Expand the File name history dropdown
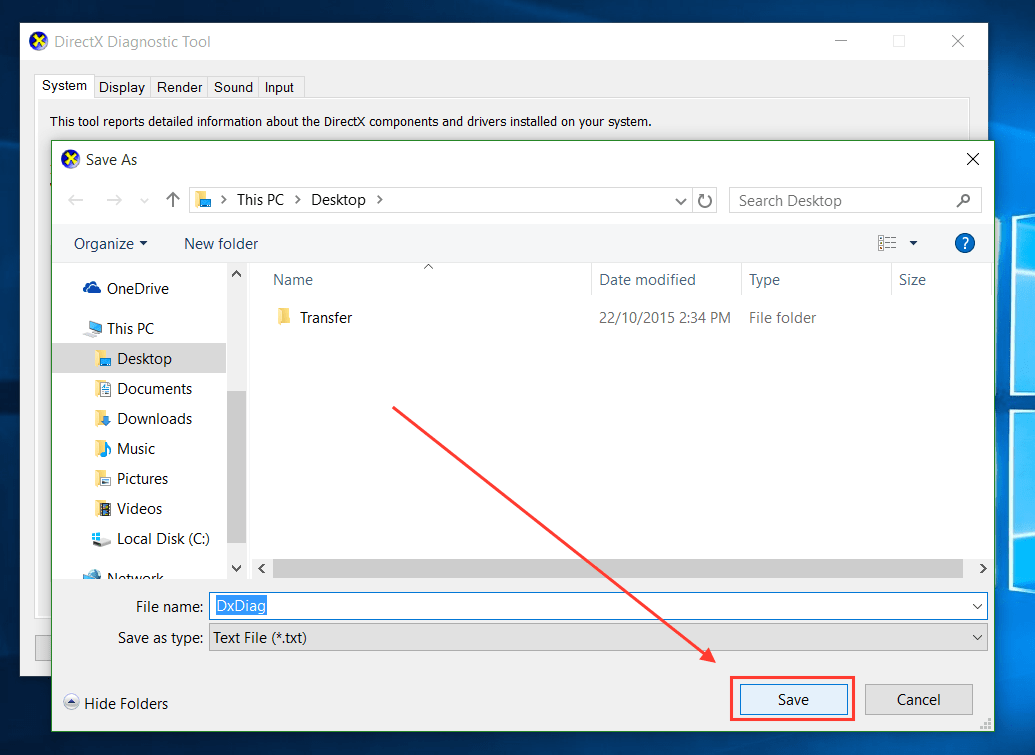The height and width of the screenshot is (755, 1035). (x=976, y=606)
